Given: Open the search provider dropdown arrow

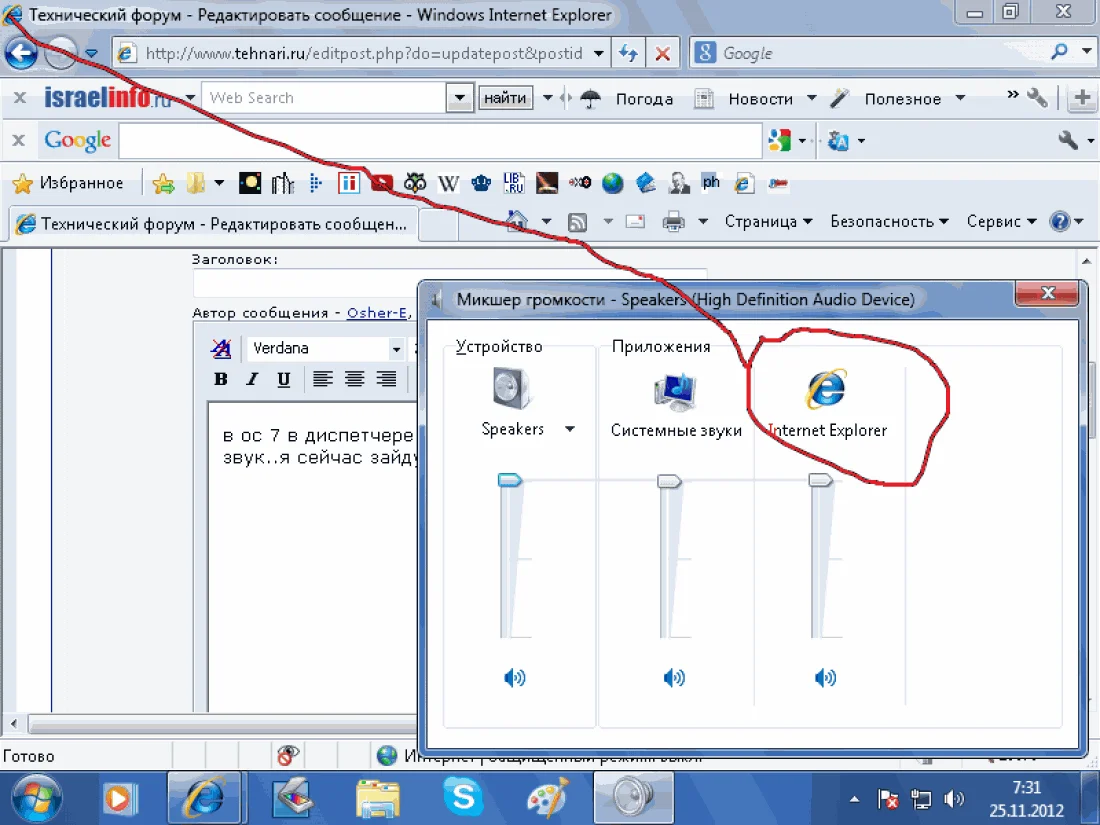Looking at the screenshot, I should click(x=1087, y=51).
